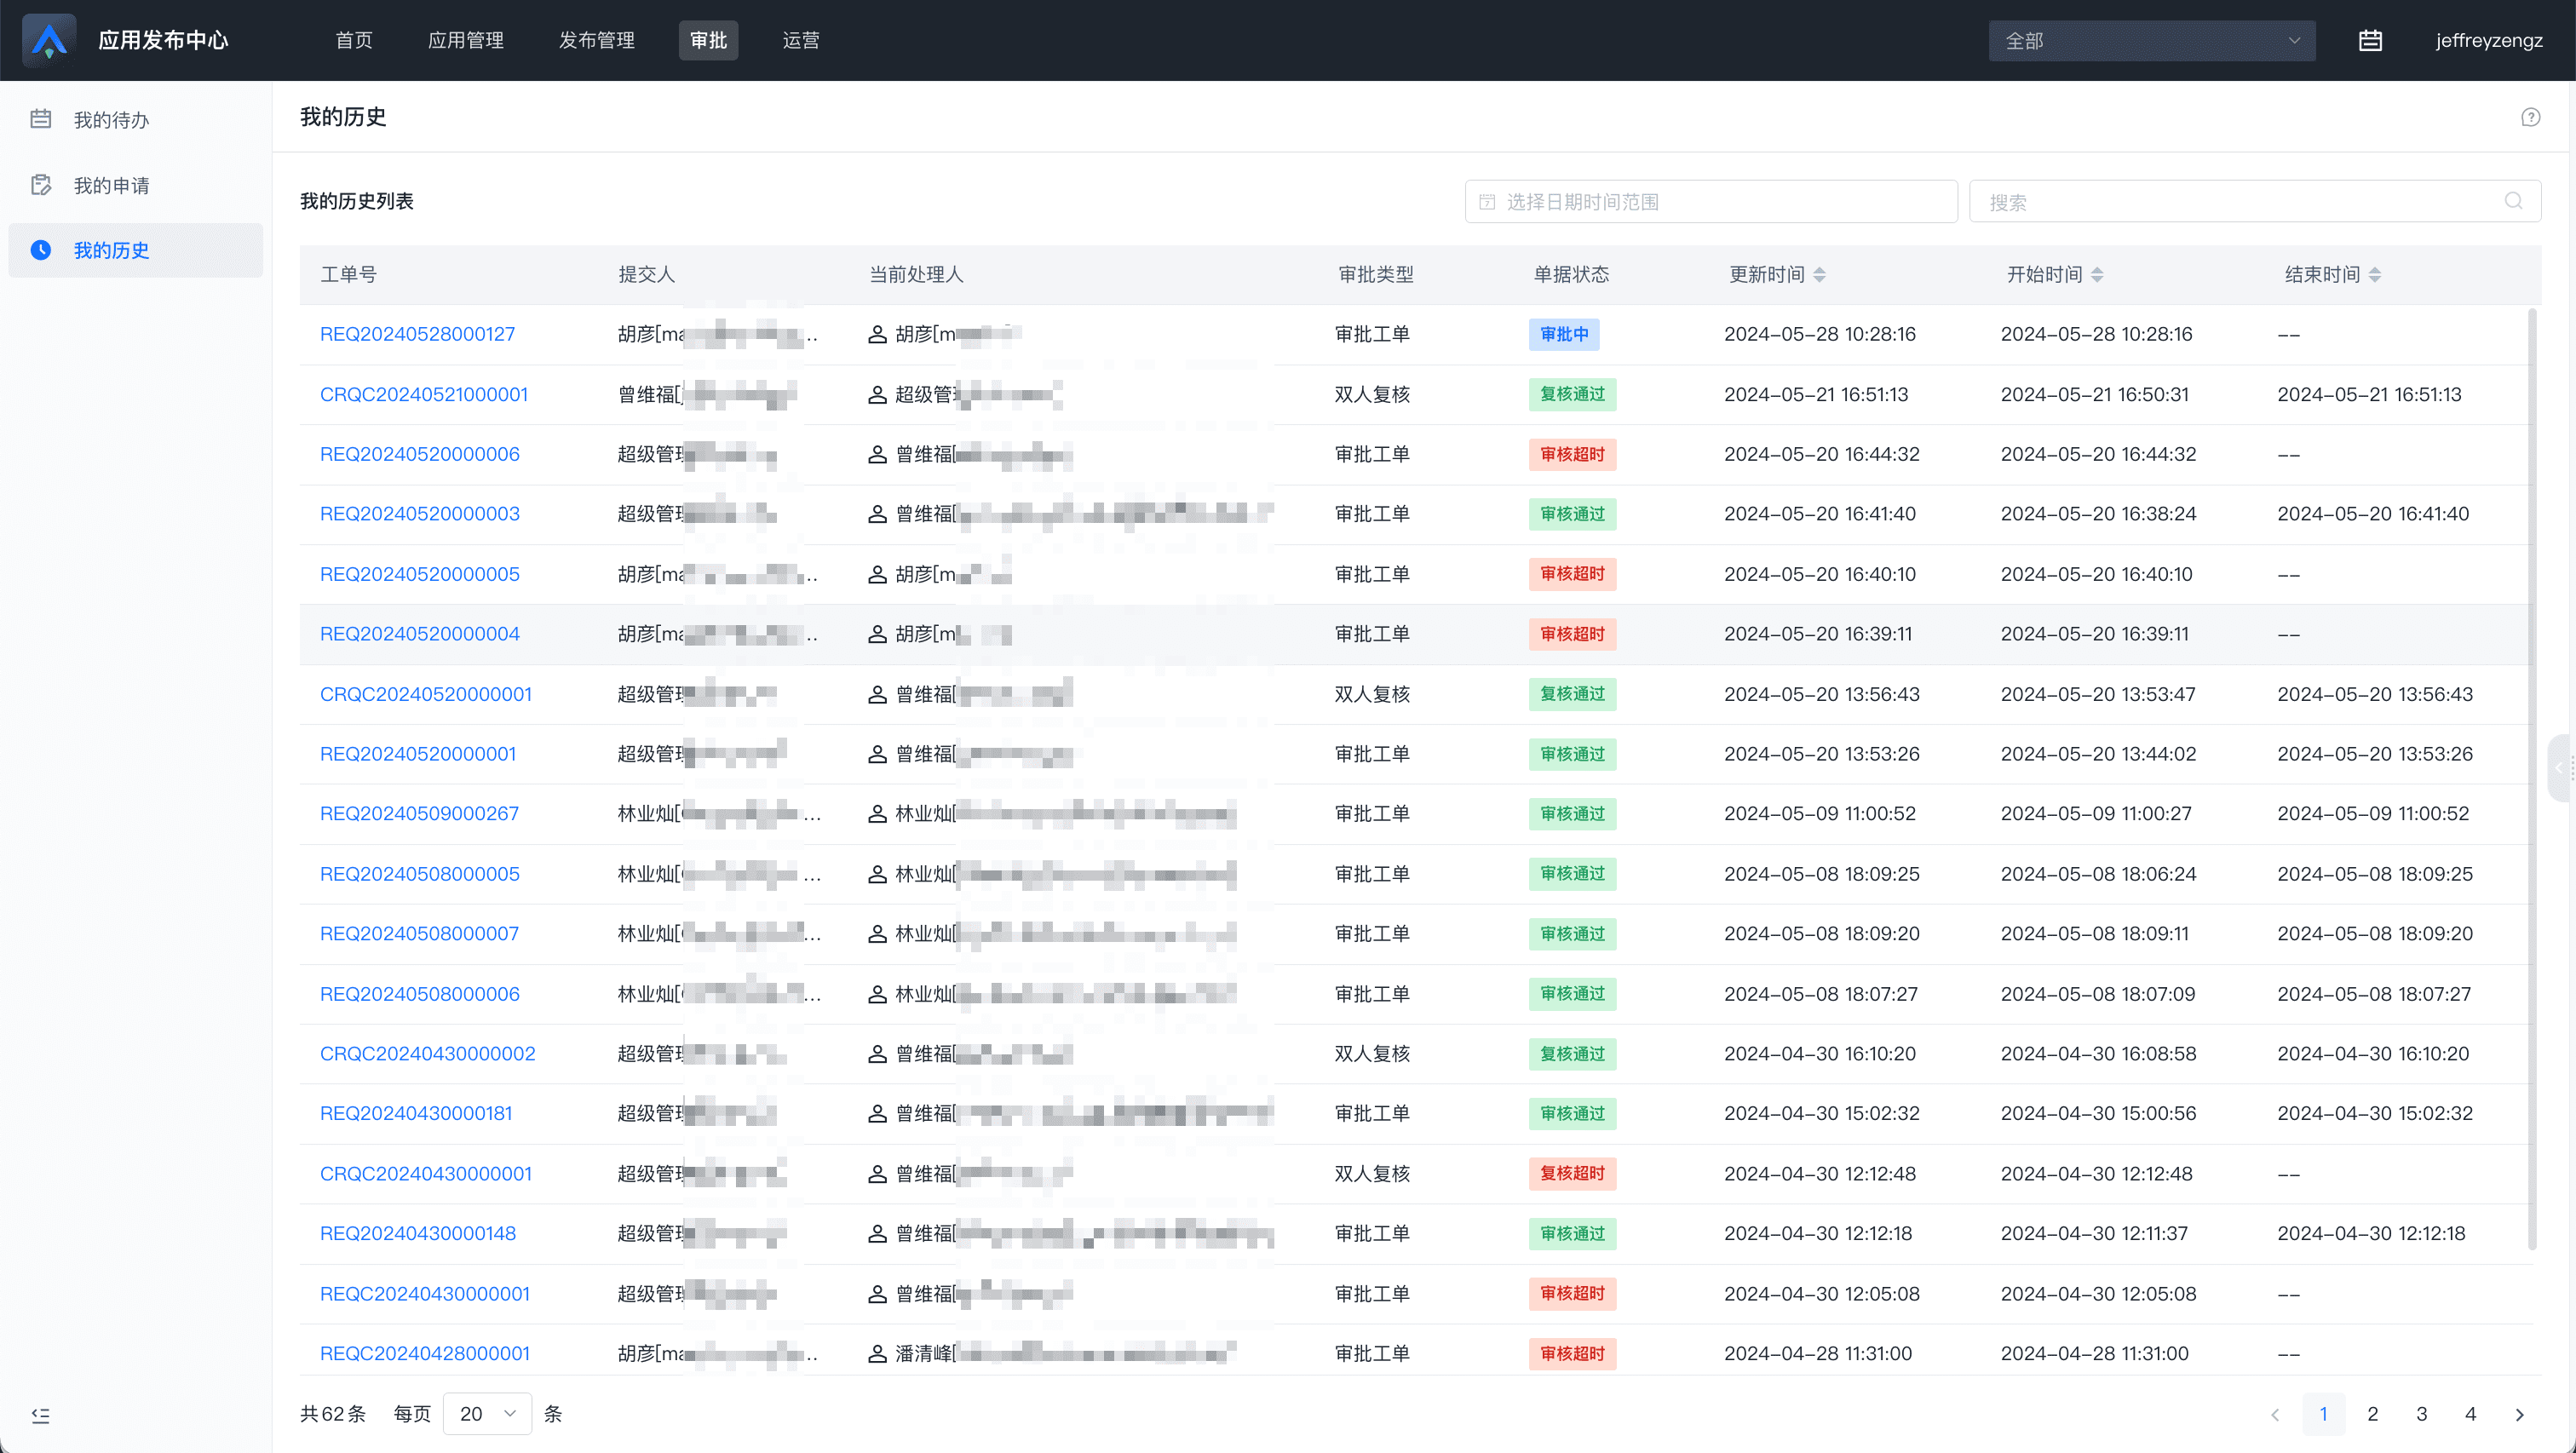Switch to 发布管理 menu
Viewport: 2576px width, 1453px height.
tap(596, 40)
